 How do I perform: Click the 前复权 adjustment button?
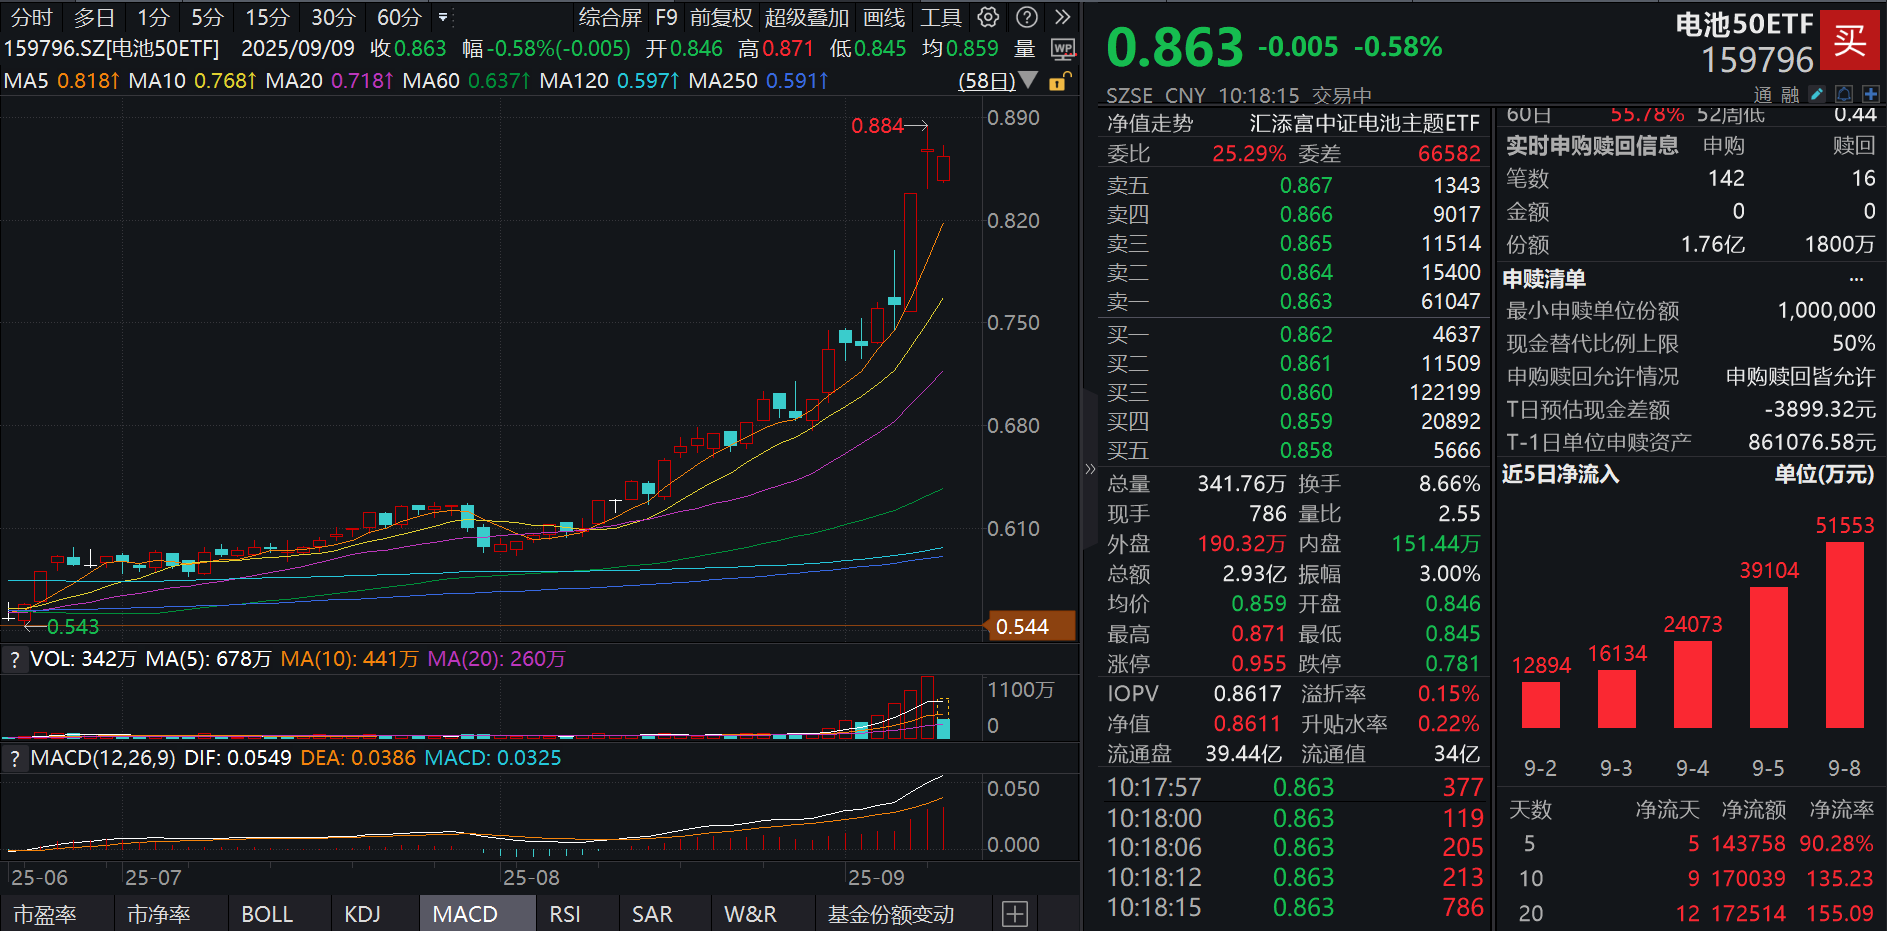coord(720,17)
